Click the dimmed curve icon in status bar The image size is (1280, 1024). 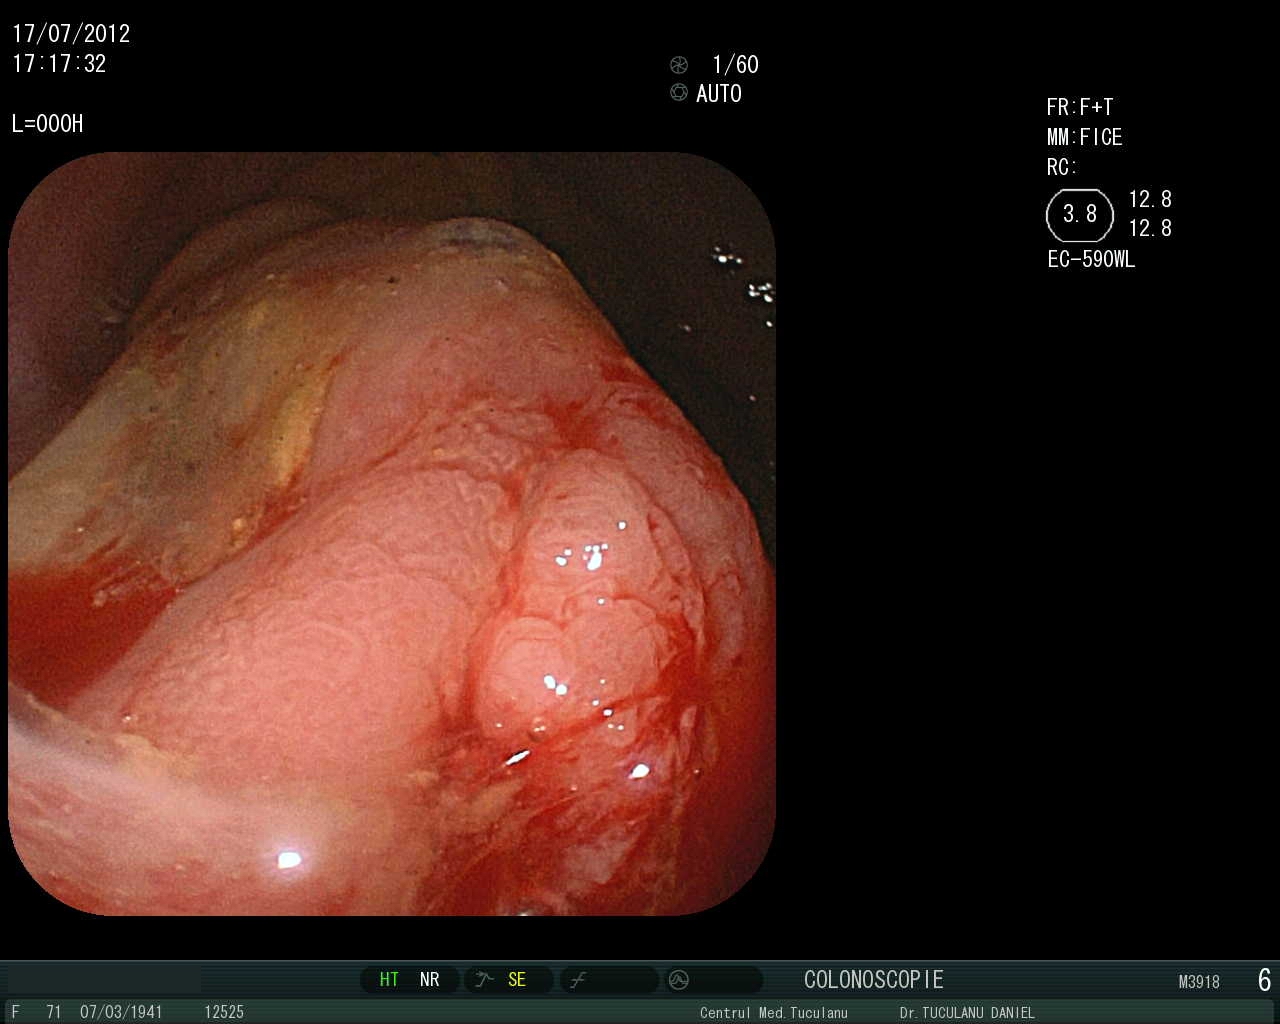click(577, 980)
